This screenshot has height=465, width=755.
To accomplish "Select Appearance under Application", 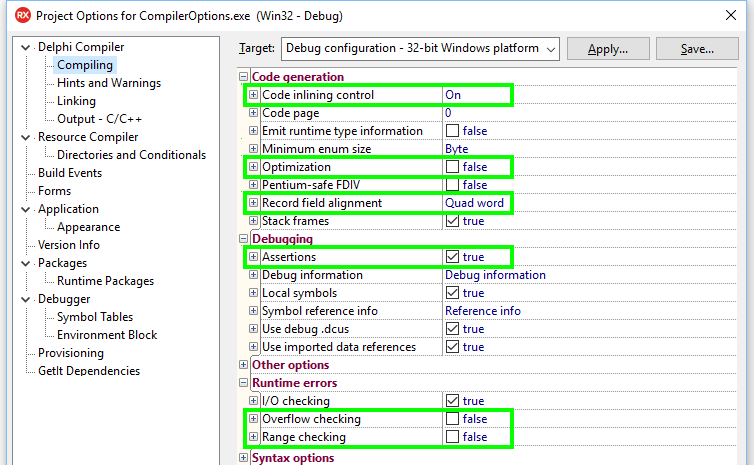I will 89,227.
